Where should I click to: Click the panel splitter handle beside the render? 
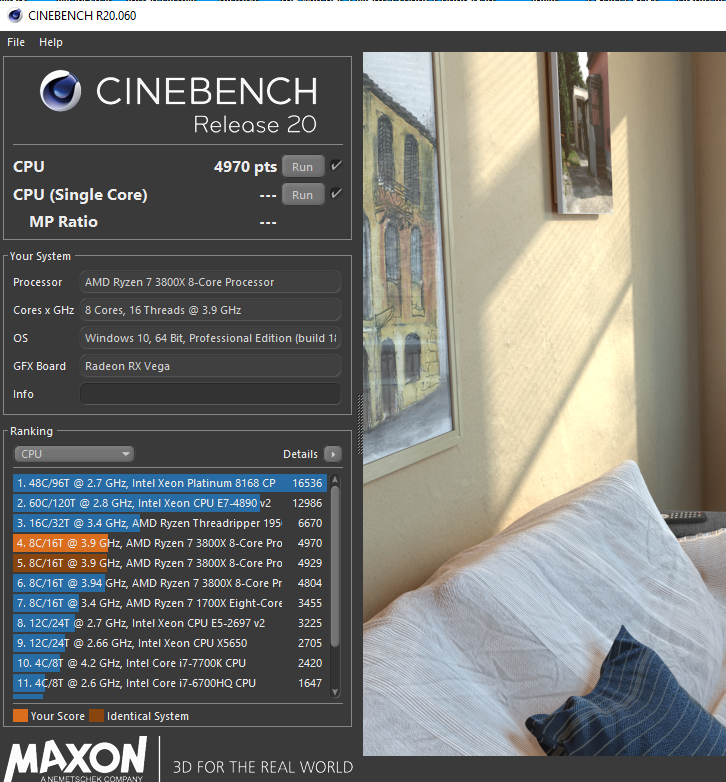click(x=360, y=424)
